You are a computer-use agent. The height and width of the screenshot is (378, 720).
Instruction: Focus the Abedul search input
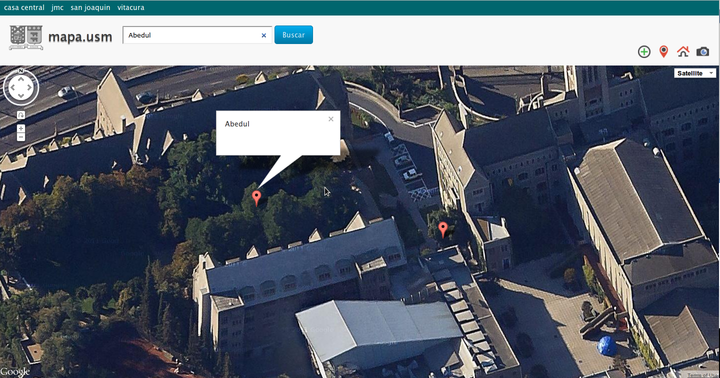point(193,35)
